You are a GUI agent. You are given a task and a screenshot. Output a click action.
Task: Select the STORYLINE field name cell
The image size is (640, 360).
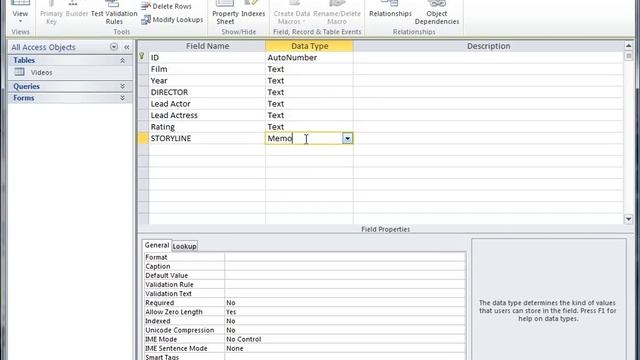click(207, 138)
